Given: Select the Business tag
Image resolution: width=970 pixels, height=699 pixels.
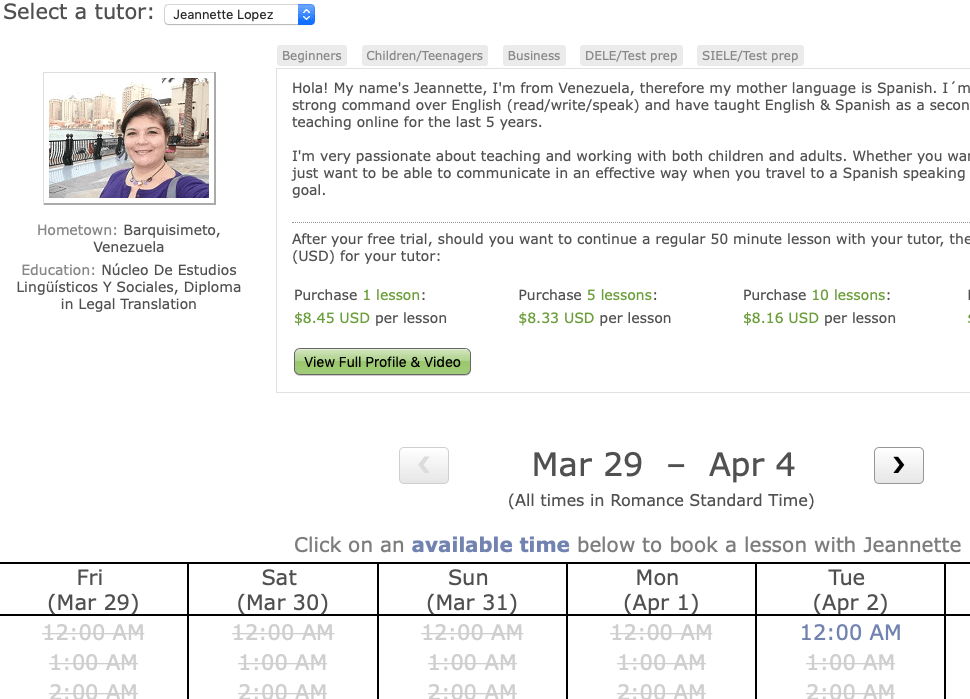Looking at the screenshot, I should pos(533,56).
